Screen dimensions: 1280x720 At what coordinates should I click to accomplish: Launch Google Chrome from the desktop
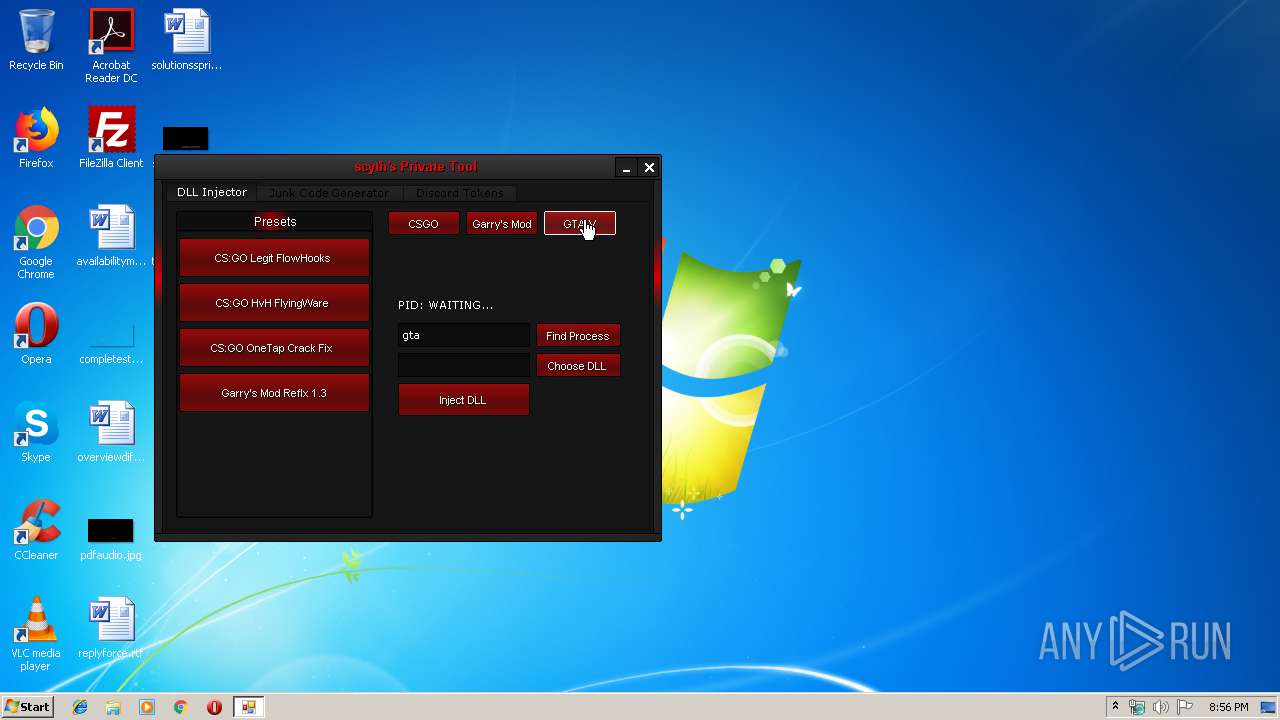click(36, 243)
